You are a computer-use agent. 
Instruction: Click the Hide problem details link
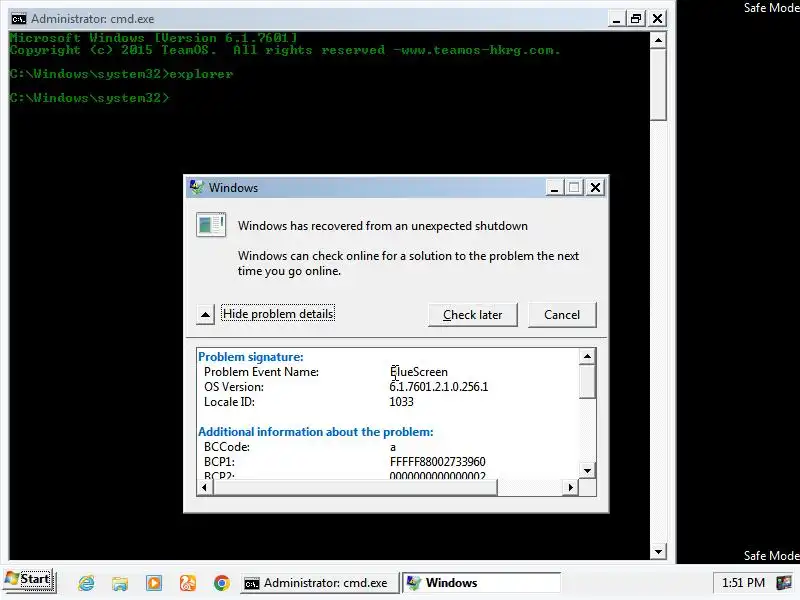[x=278, y=313]
